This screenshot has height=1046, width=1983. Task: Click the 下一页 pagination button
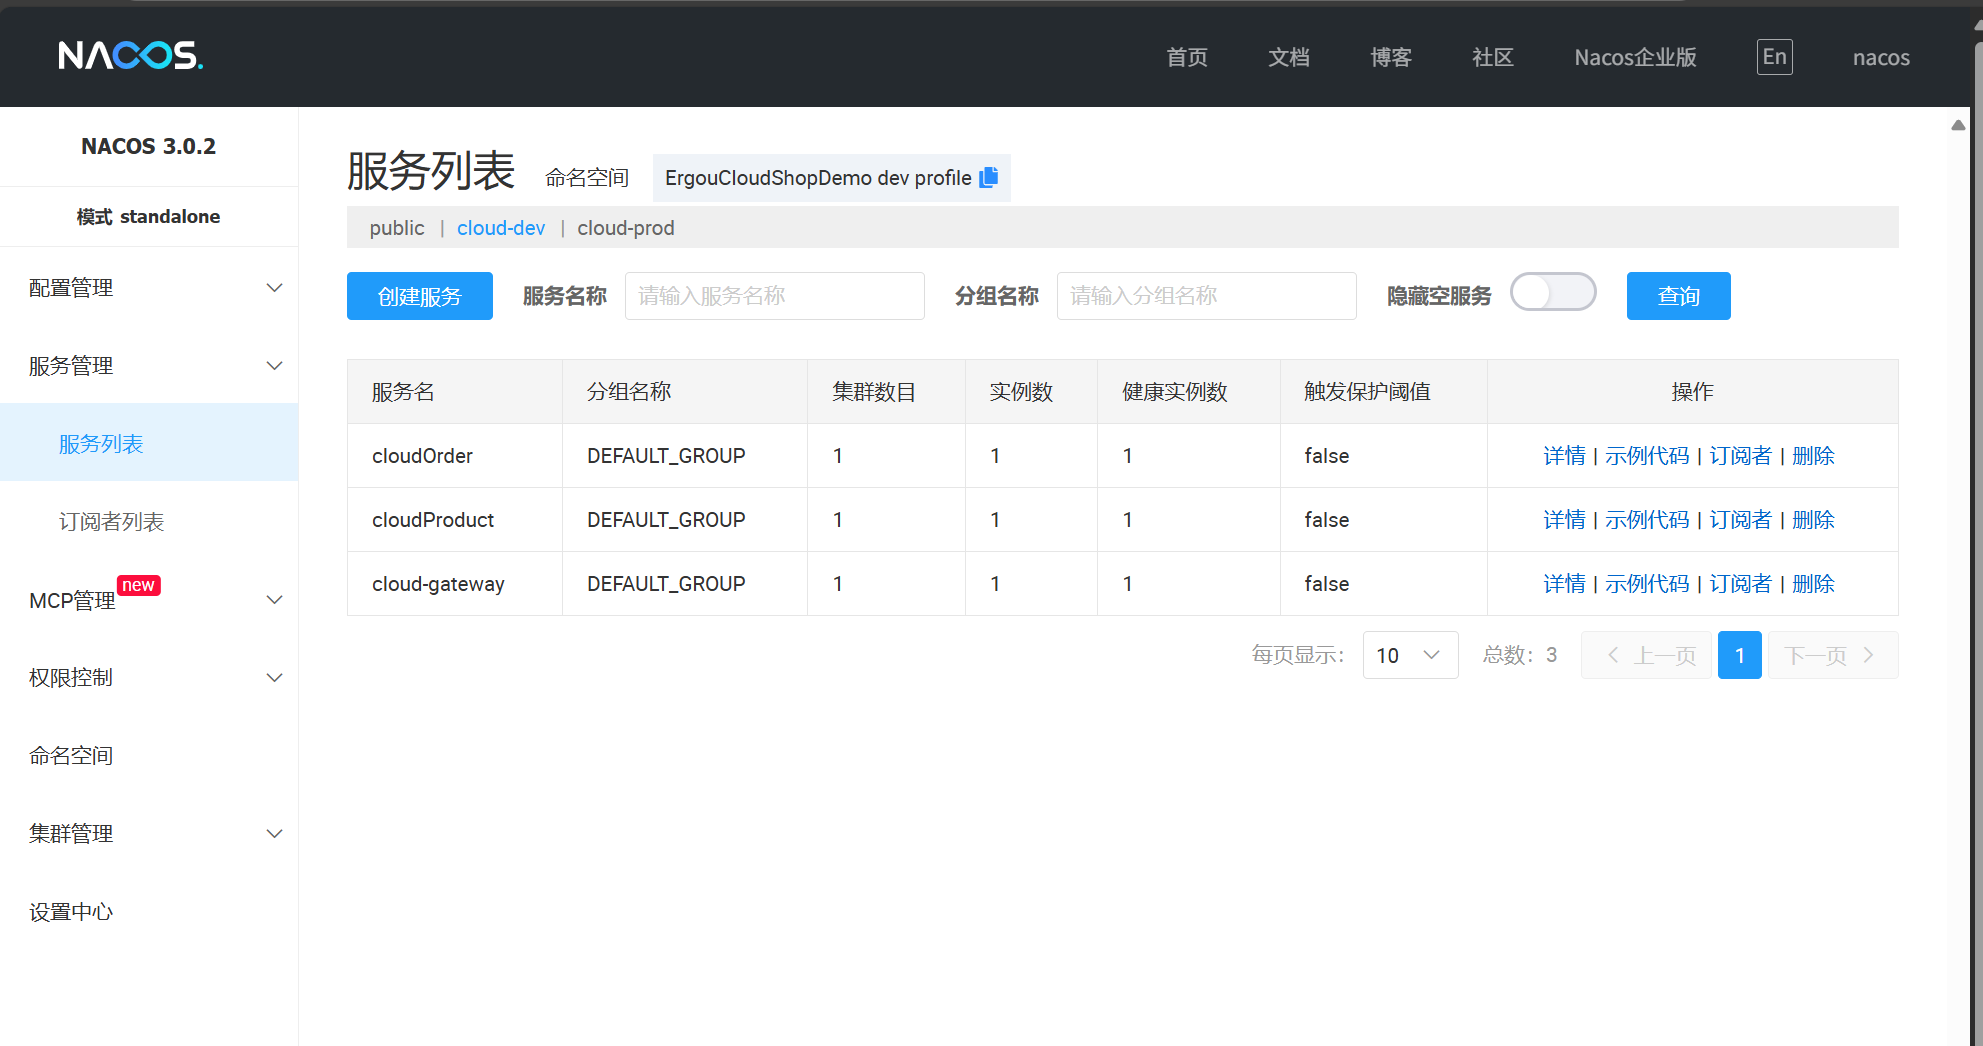(1833, 655)
